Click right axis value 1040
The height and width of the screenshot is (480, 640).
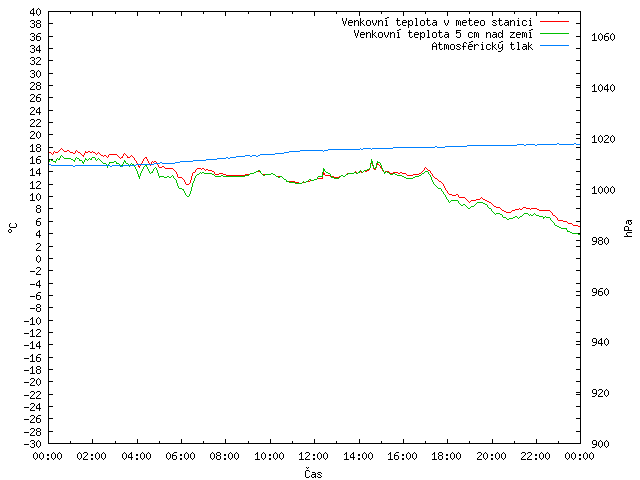pyautogui.click(x=603, y=88)
